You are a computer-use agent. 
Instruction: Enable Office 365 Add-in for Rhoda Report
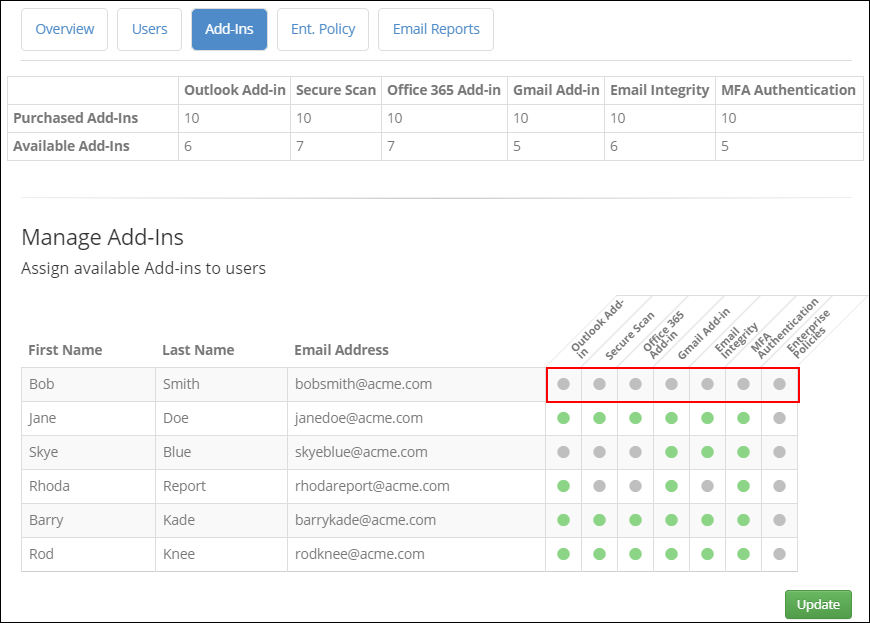(635, 486)
